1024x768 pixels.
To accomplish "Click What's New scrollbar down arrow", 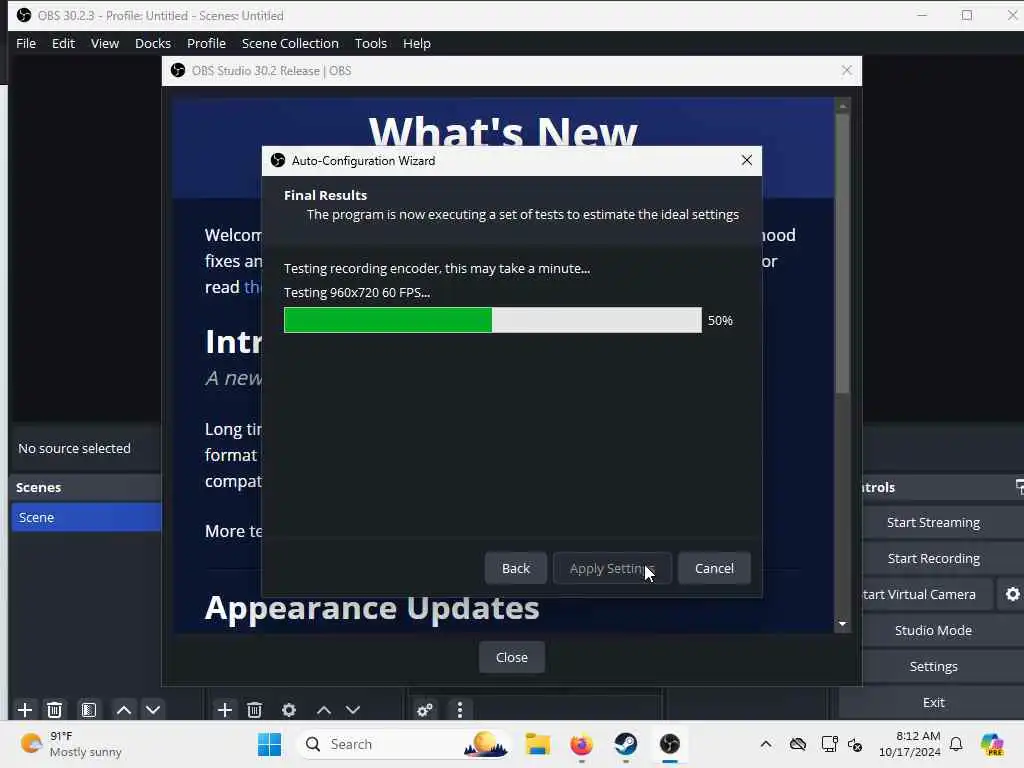I will [842, 624].
